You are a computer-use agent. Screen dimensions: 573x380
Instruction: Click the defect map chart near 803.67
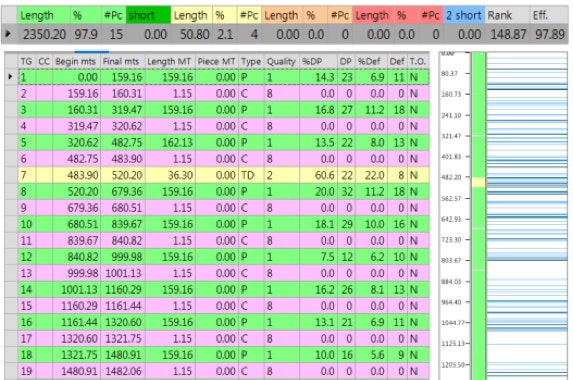coord(527,260)
